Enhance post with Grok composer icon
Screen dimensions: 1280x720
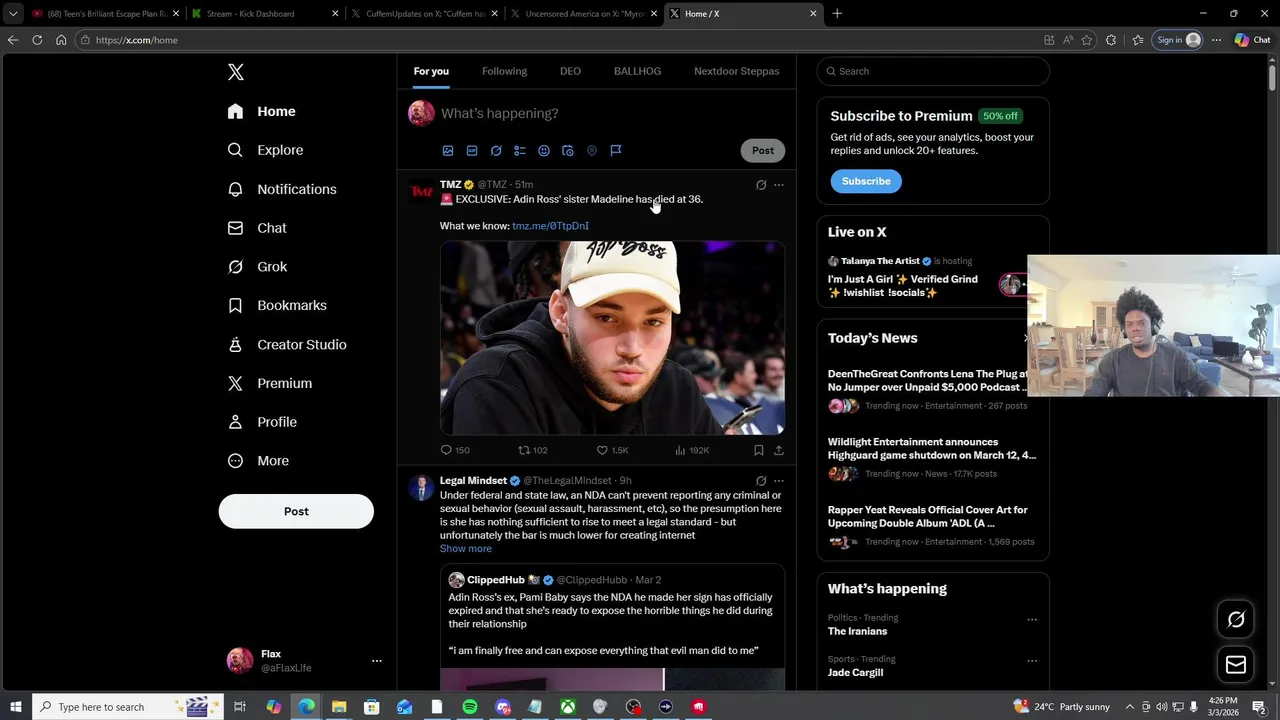point(496,150)
